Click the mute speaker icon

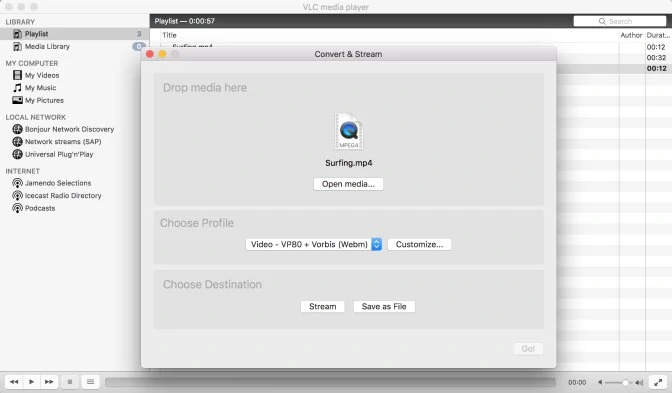point(600,382)
